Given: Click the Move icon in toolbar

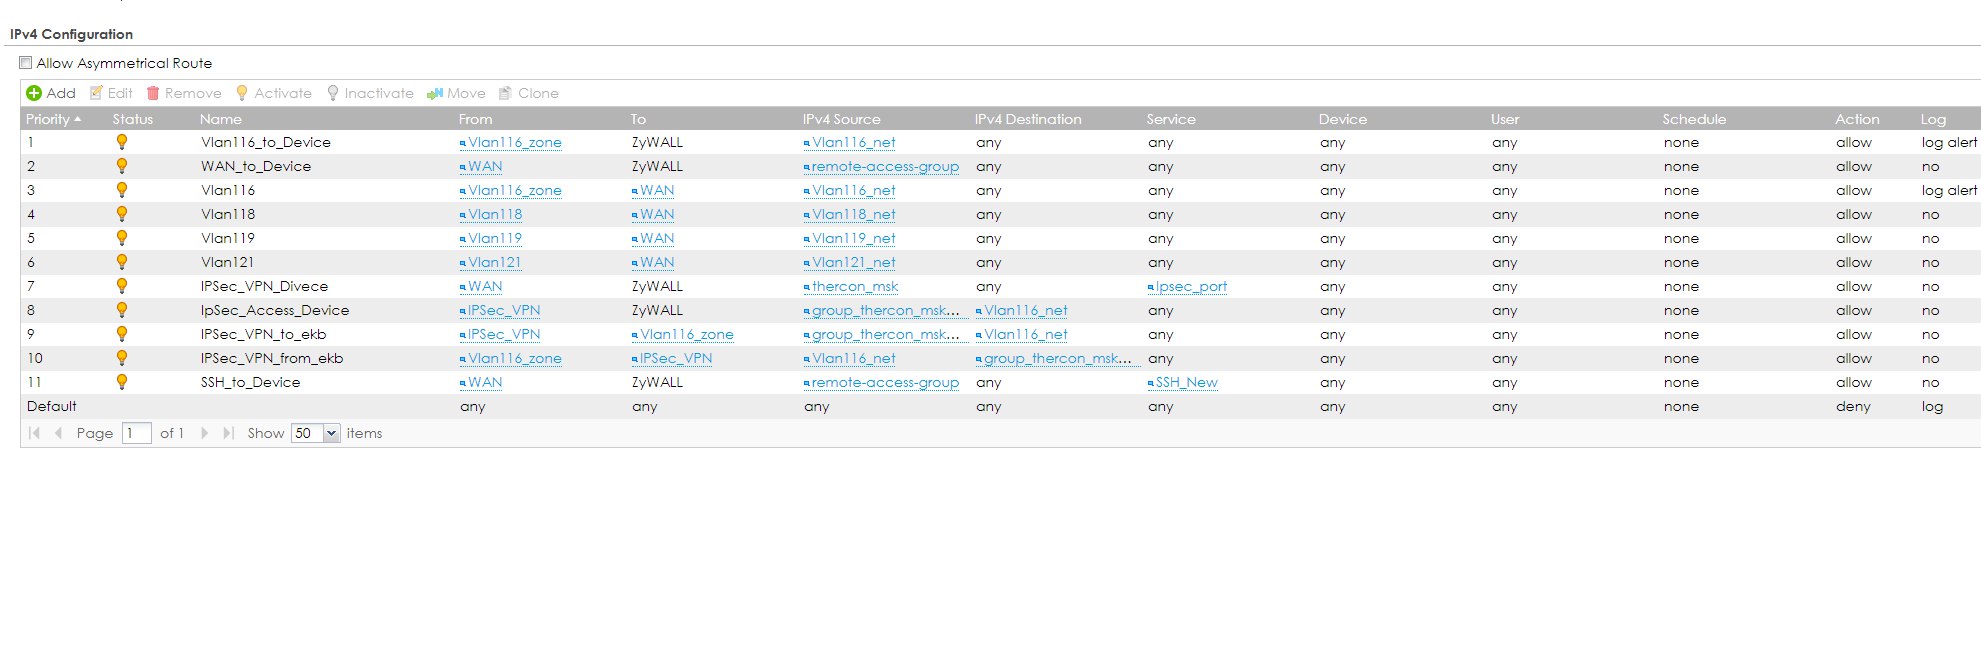Looking at the screenshot, I should (434, 93).
